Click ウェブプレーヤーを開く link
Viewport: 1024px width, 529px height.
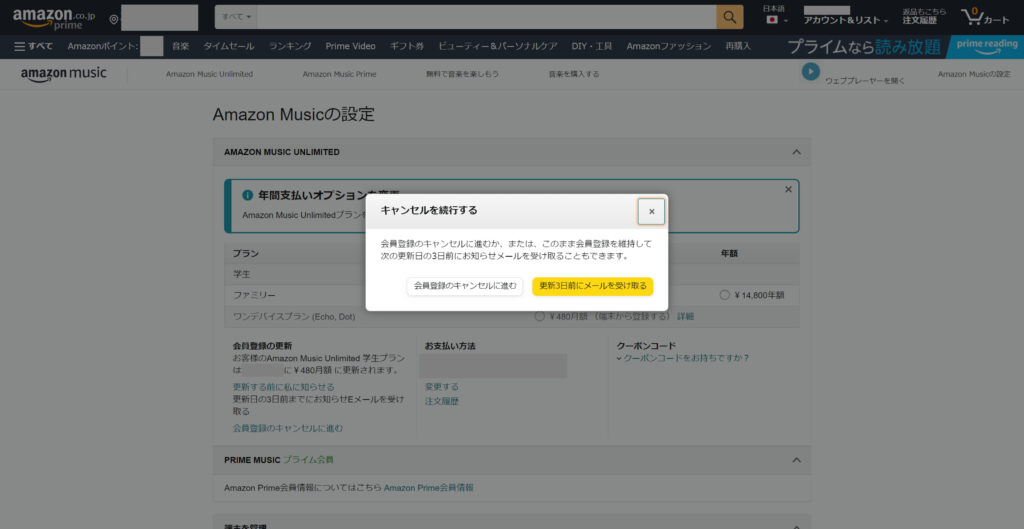pos(865,81)
